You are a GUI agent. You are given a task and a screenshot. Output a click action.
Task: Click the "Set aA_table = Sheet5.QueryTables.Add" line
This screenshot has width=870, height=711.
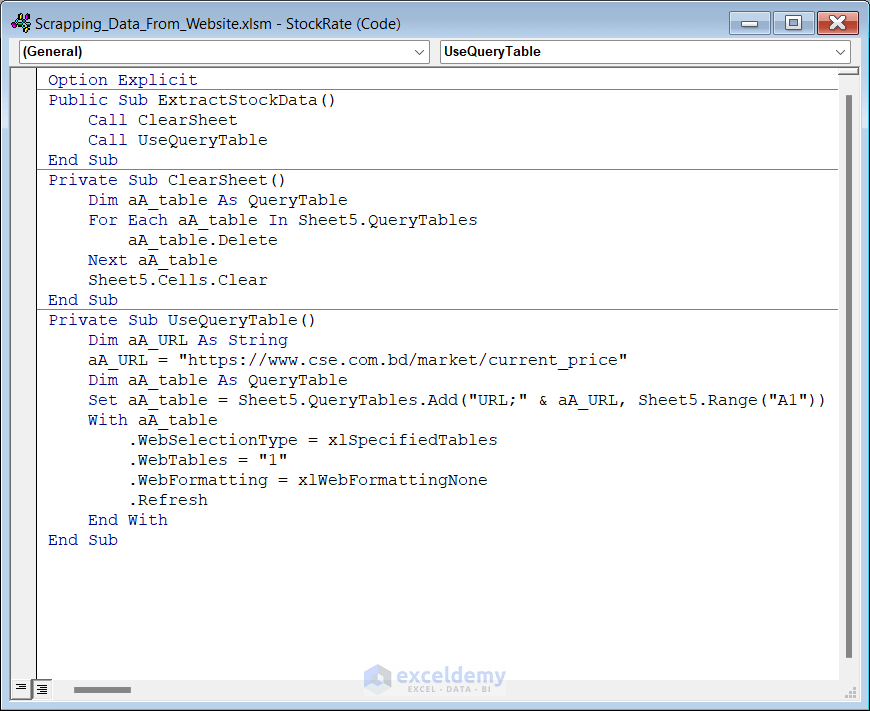(457, 400)
